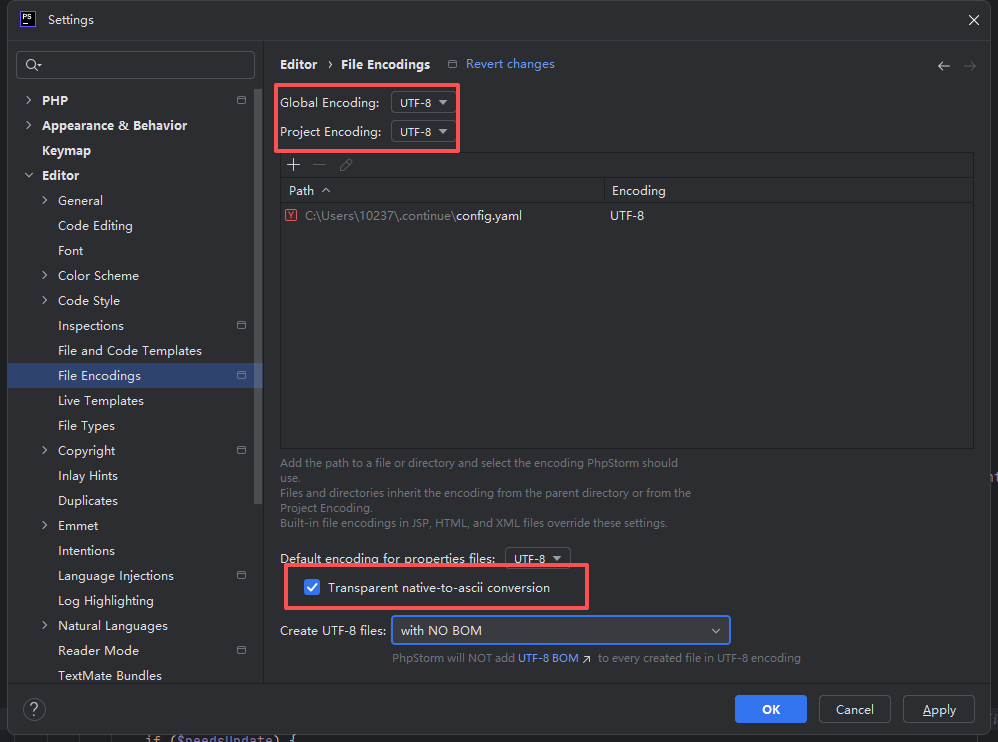Focus the settings search field
The image size is (998, 742).
pyautogui.click(x=136, y=65)
